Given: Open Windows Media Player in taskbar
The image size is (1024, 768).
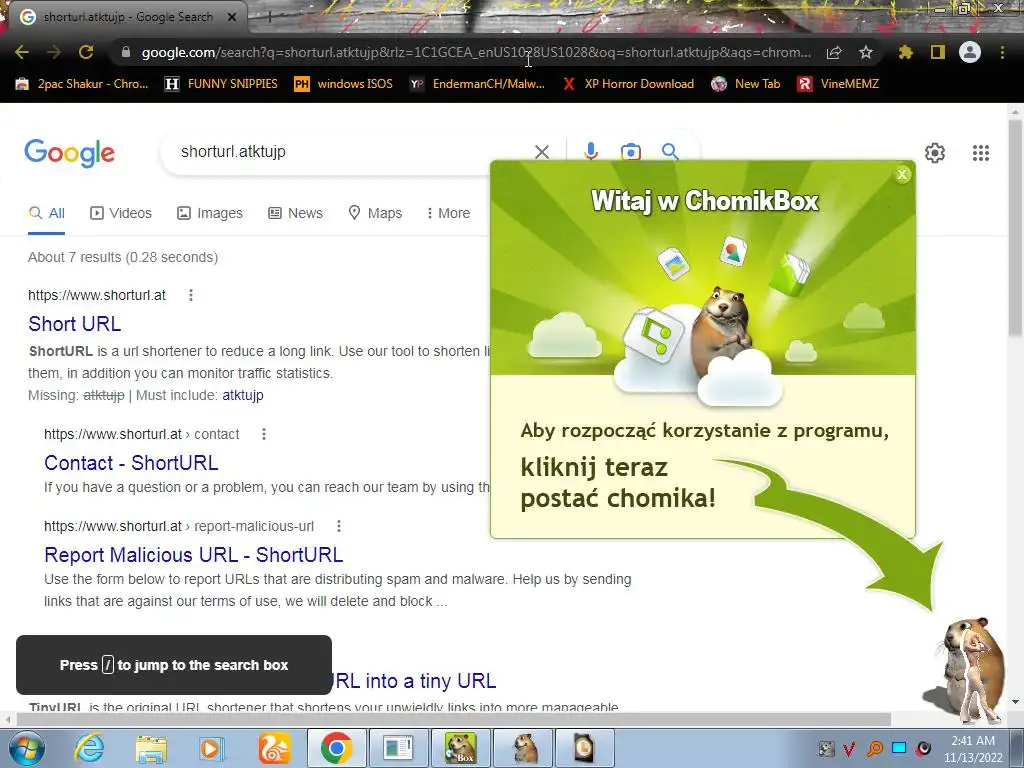Looking at the screenshot, I should pyautogui.click(x=212, y=748).
